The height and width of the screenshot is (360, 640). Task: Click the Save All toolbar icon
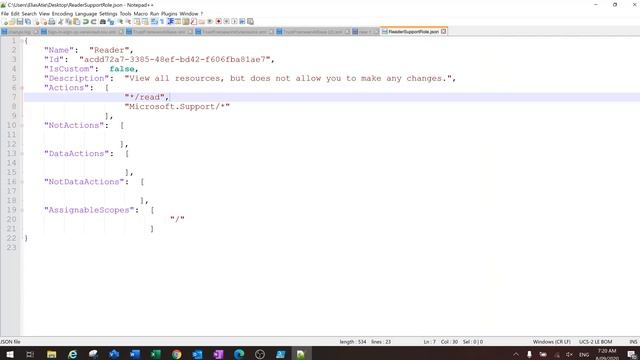pos(27,22)
